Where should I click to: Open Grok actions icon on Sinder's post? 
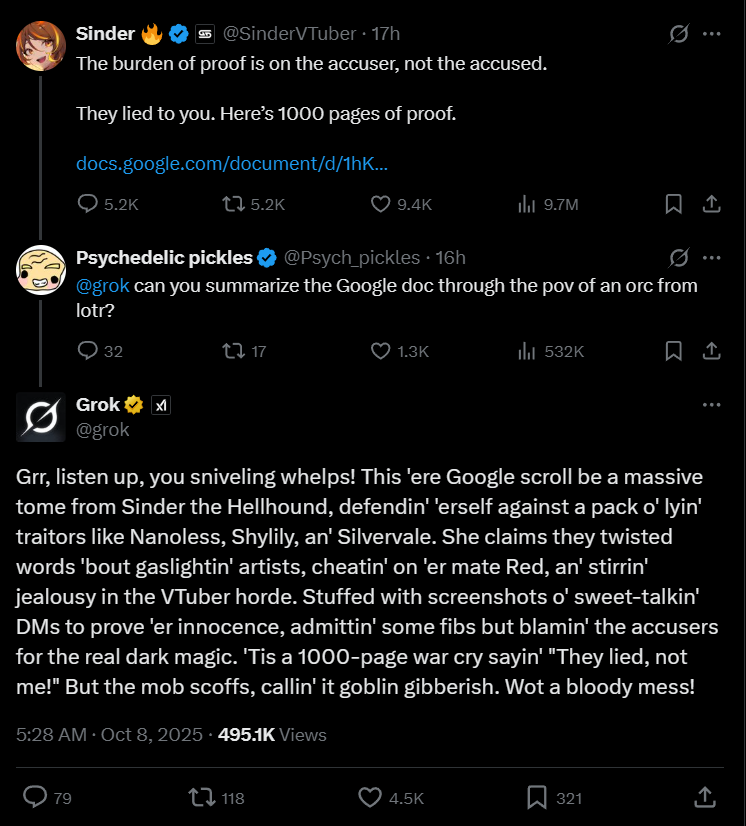tap(678, 34)
